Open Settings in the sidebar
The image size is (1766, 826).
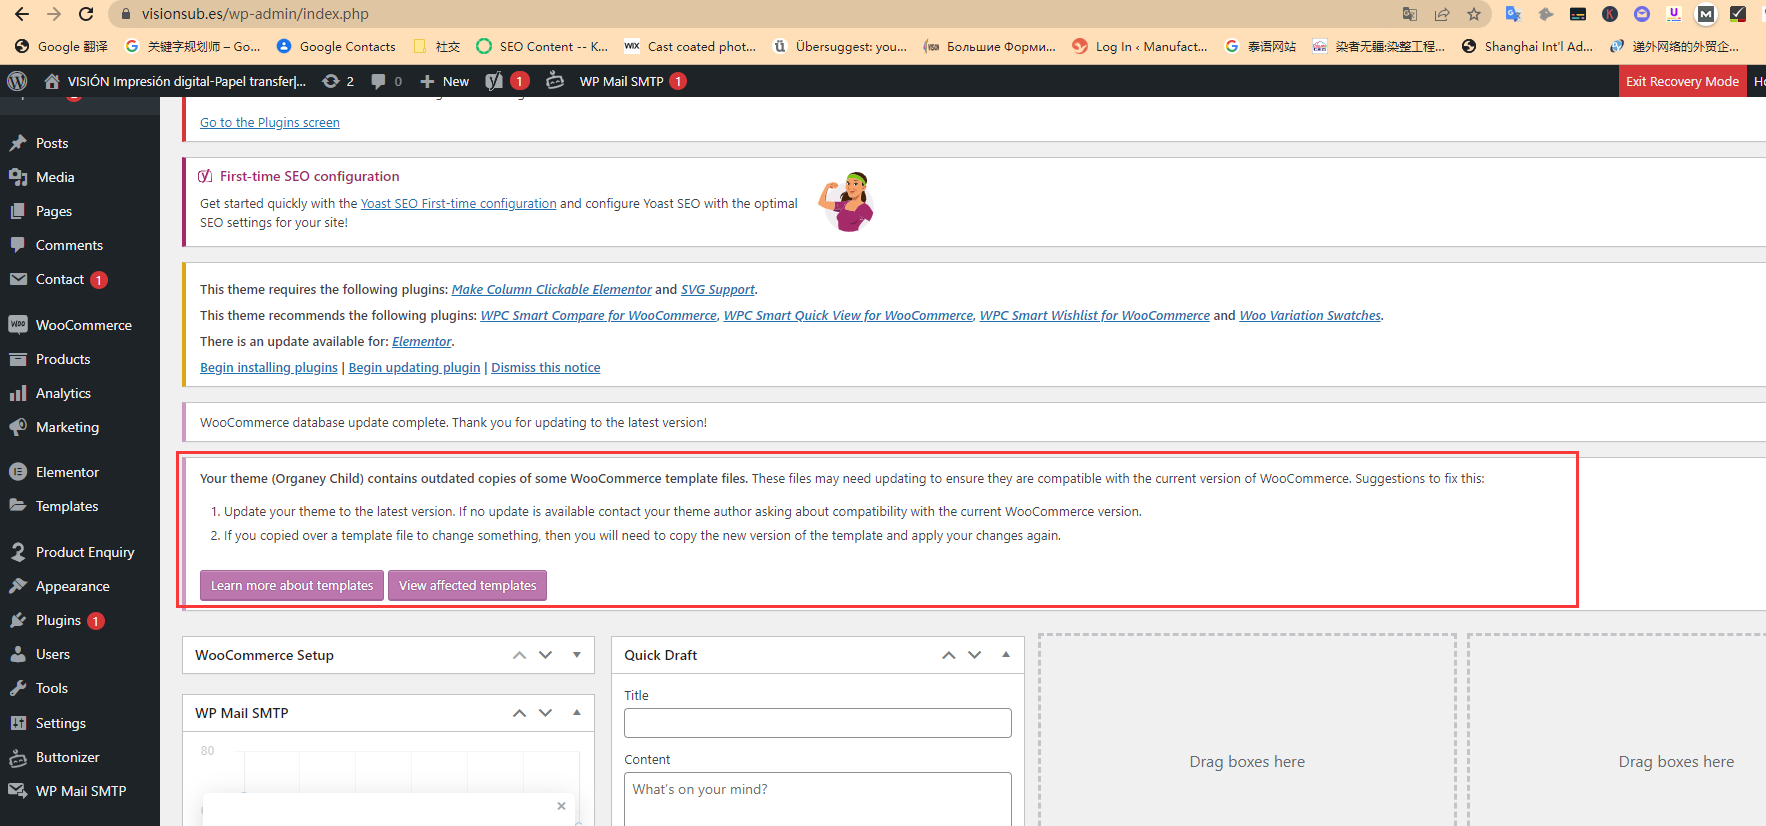pos(61,723)
